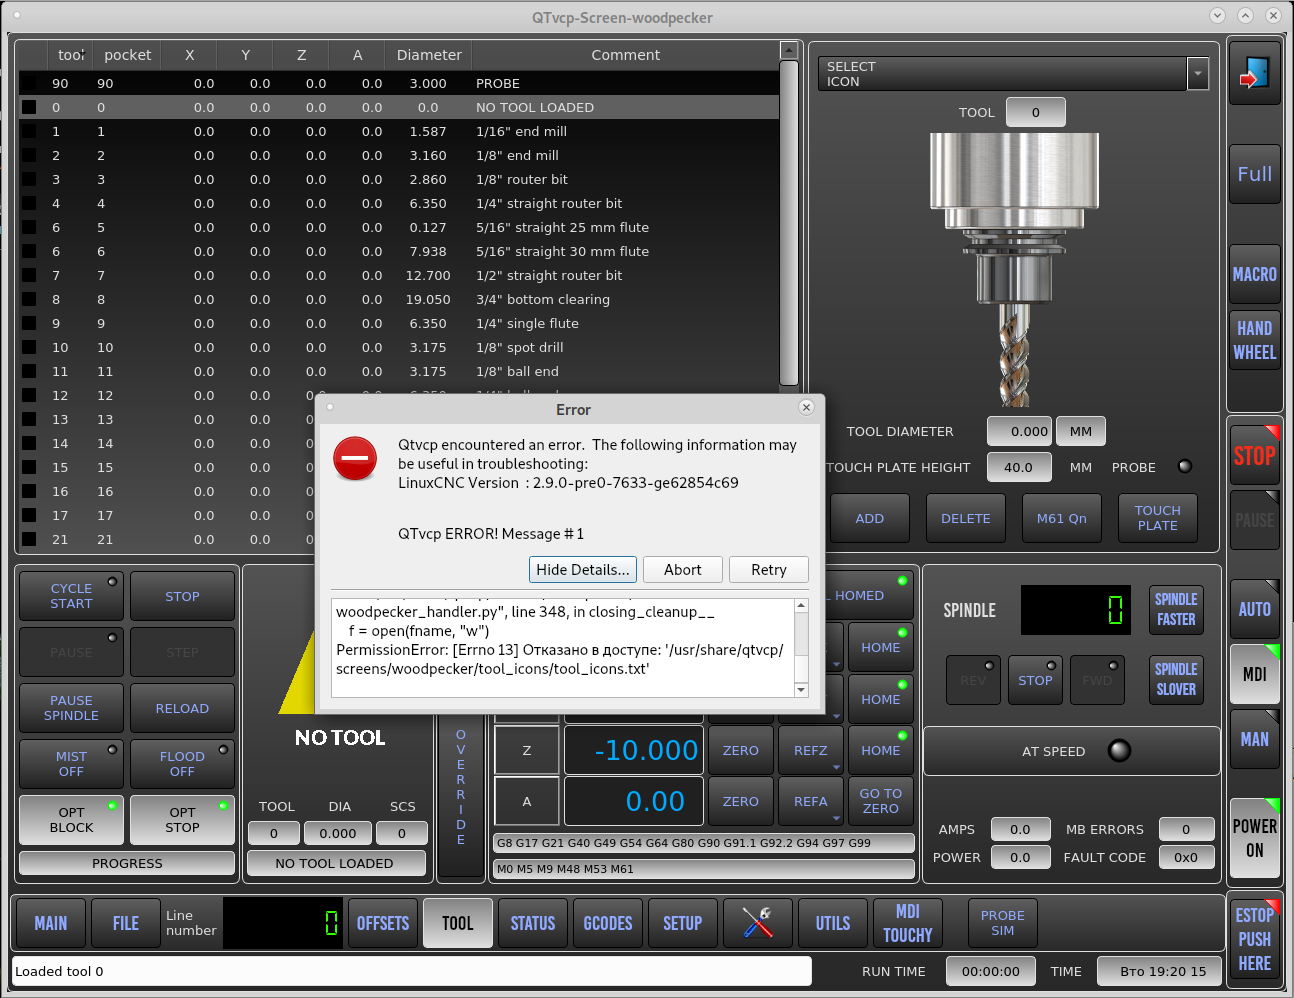Click Full screen button
The image size is (1294, 998).
(x=1254, y=174)
